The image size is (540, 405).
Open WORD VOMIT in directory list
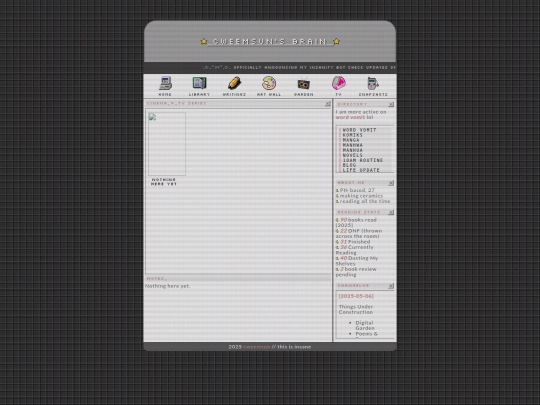point(359,130)
